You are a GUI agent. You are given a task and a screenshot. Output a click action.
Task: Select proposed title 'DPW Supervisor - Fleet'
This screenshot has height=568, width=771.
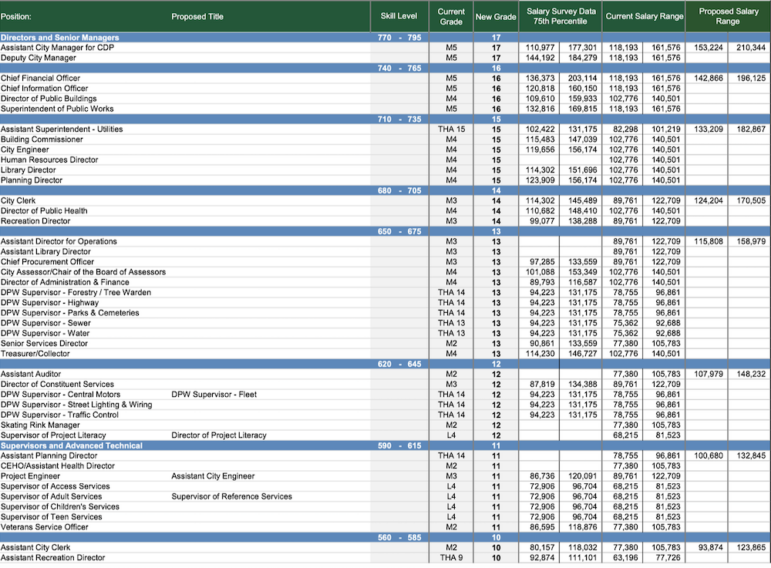pyautogui.click(x=214, y=394)
